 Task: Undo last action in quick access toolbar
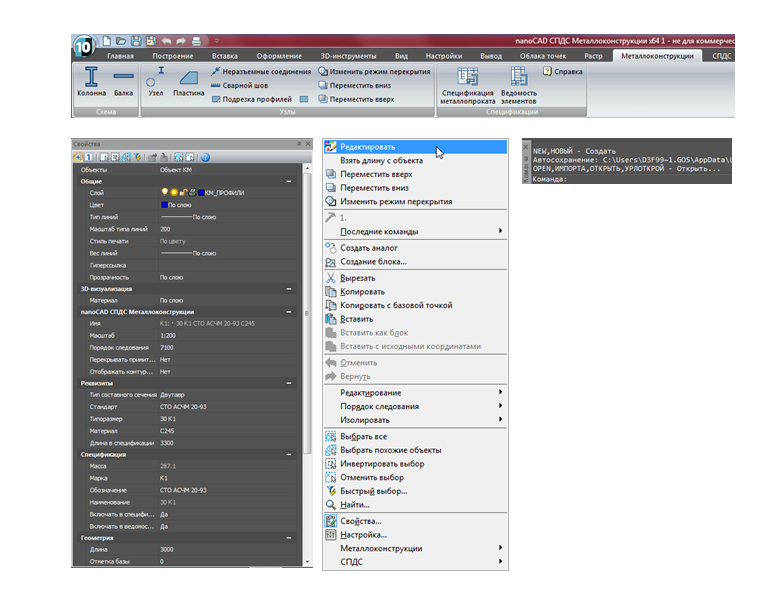coord(166,41)
